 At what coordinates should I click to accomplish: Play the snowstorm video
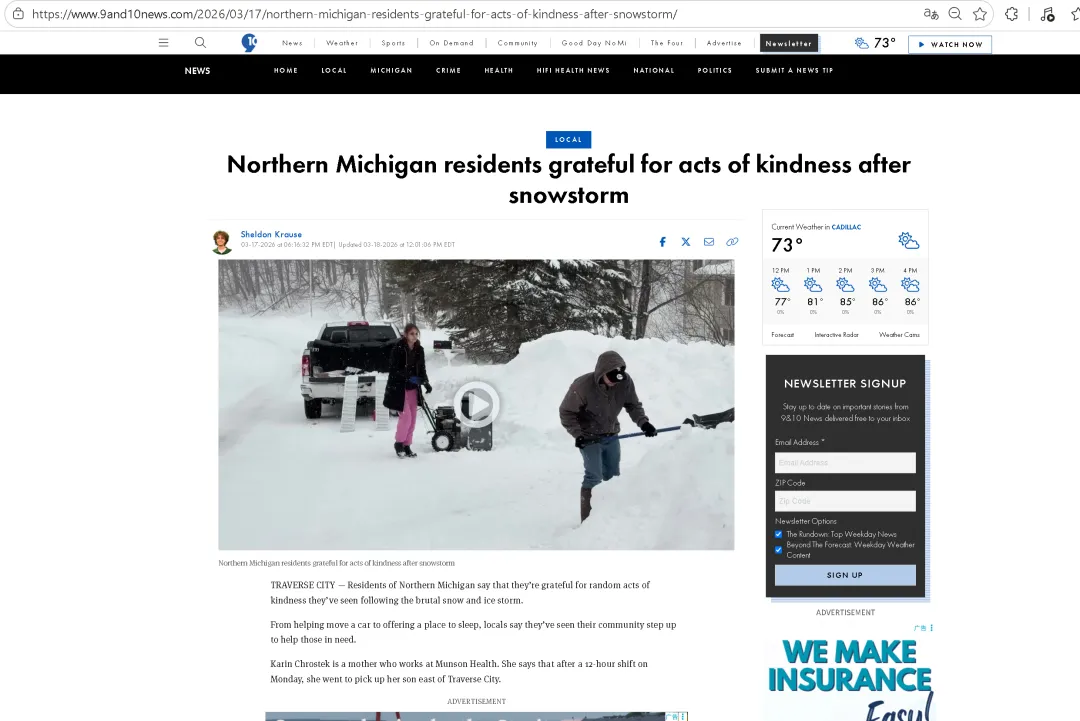pyautogui.click(x=475, y=405)
